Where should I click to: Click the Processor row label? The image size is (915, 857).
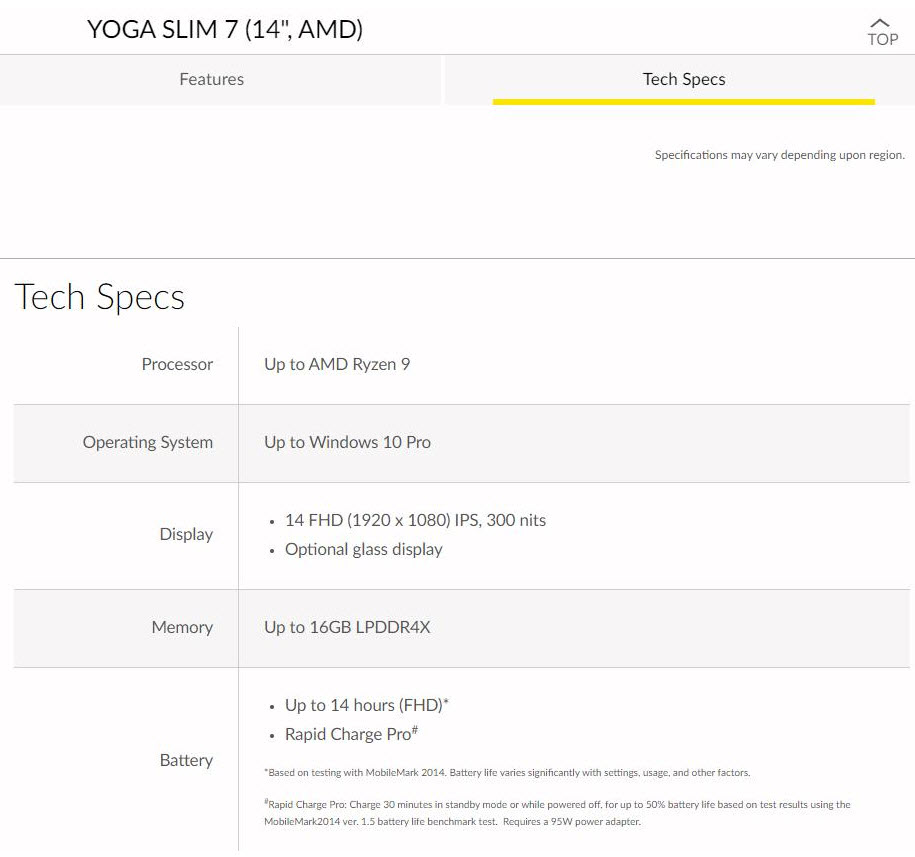tap(177, 365)
